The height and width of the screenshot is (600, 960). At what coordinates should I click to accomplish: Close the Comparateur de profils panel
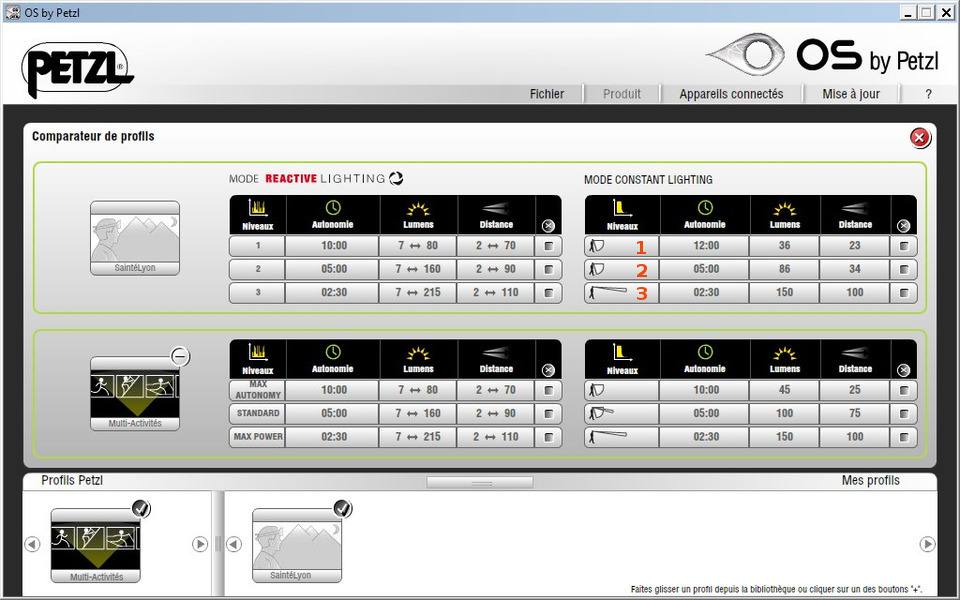click(x=919, y=138)
